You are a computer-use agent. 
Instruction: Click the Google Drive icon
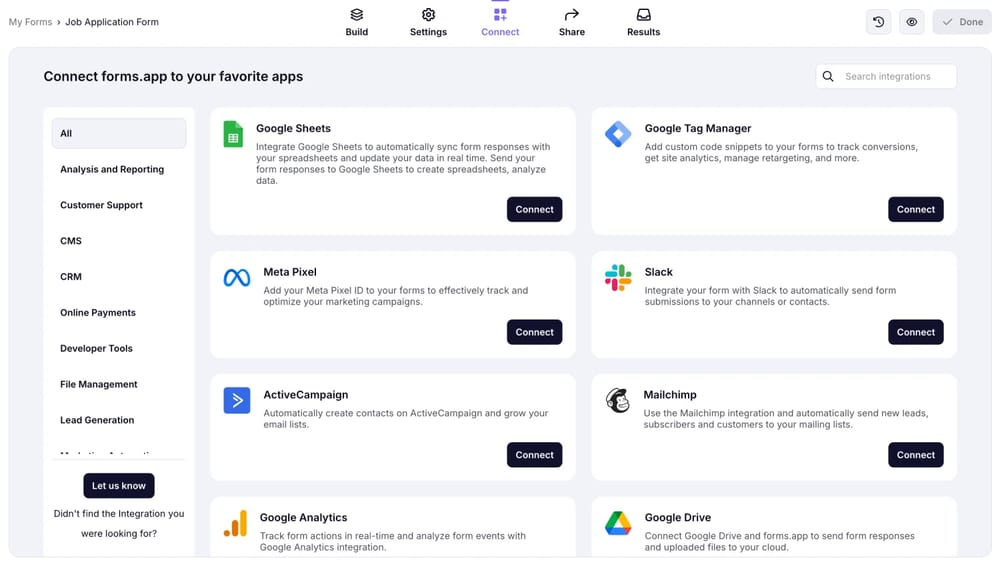(618, 523)
